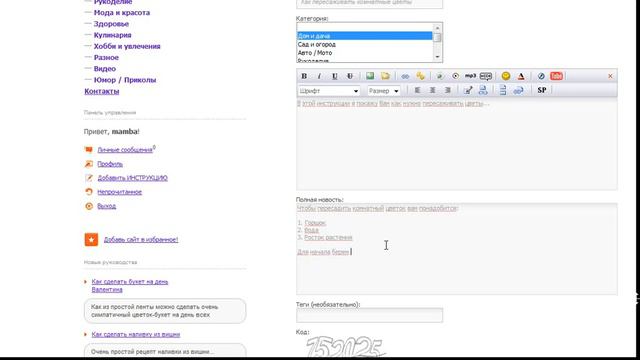
Task: Insert a page link with the chain-page icon
Action: click(518, 91)
